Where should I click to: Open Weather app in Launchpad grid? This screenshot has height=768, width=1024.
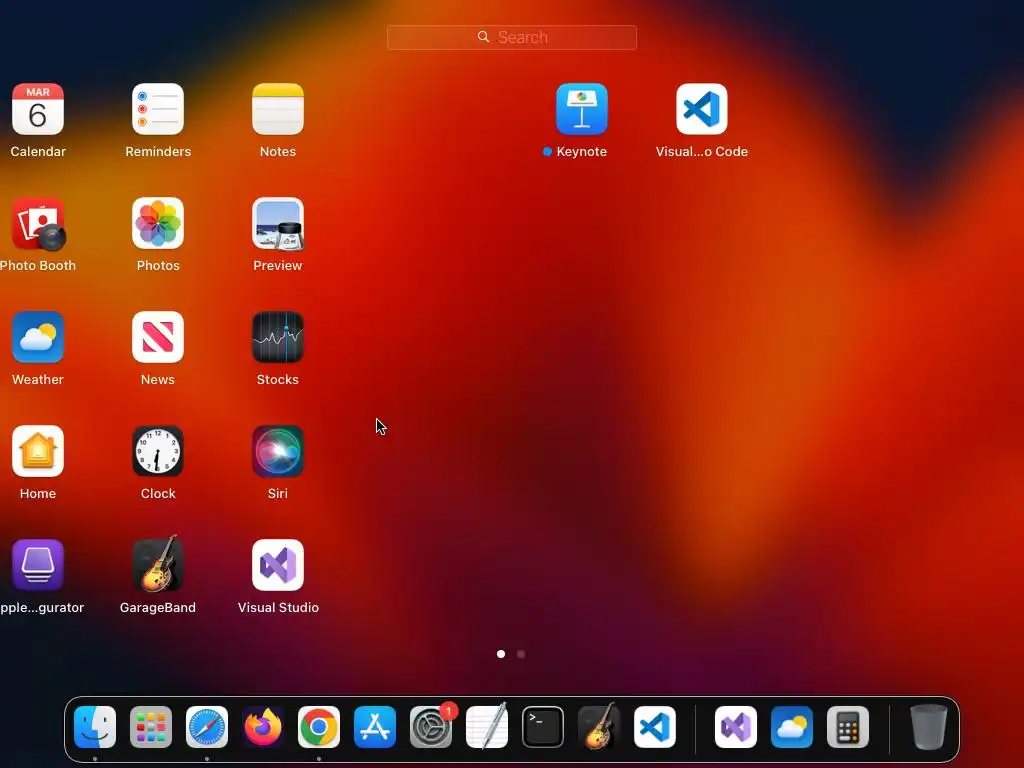click(x=38, y=337)
